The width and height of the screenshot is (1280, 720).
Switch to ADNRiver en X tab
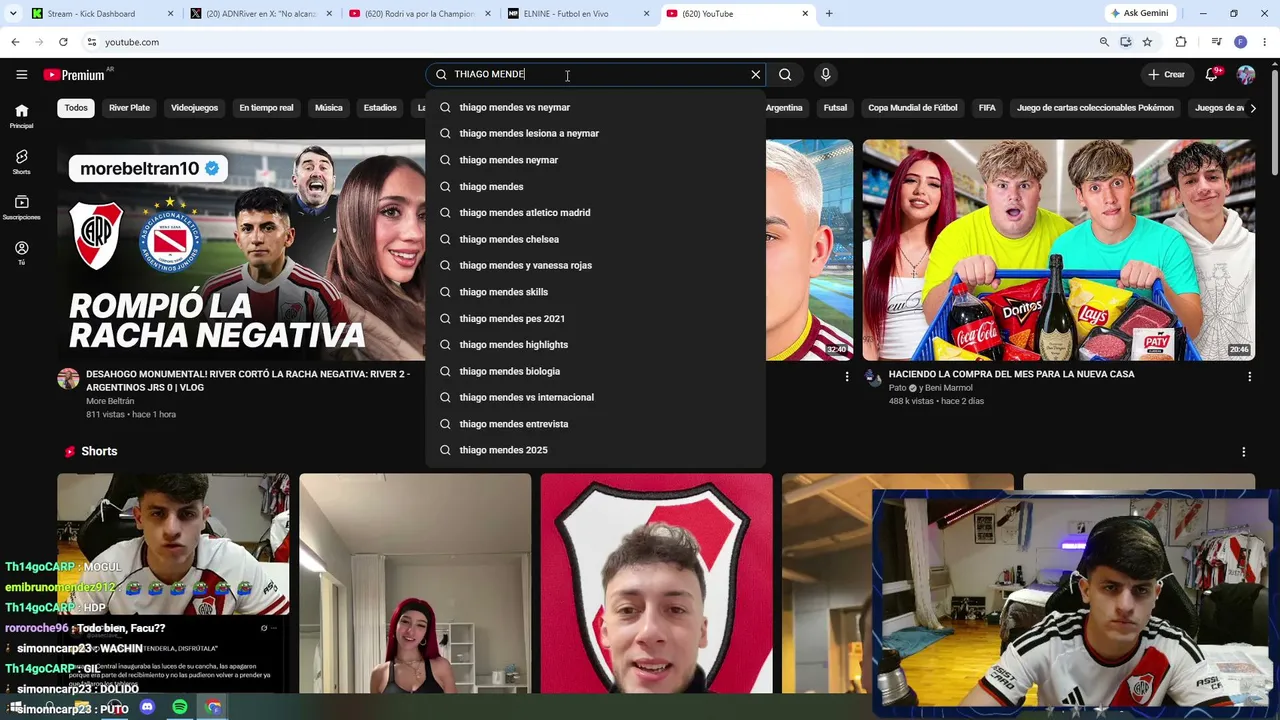pos(259,14)
